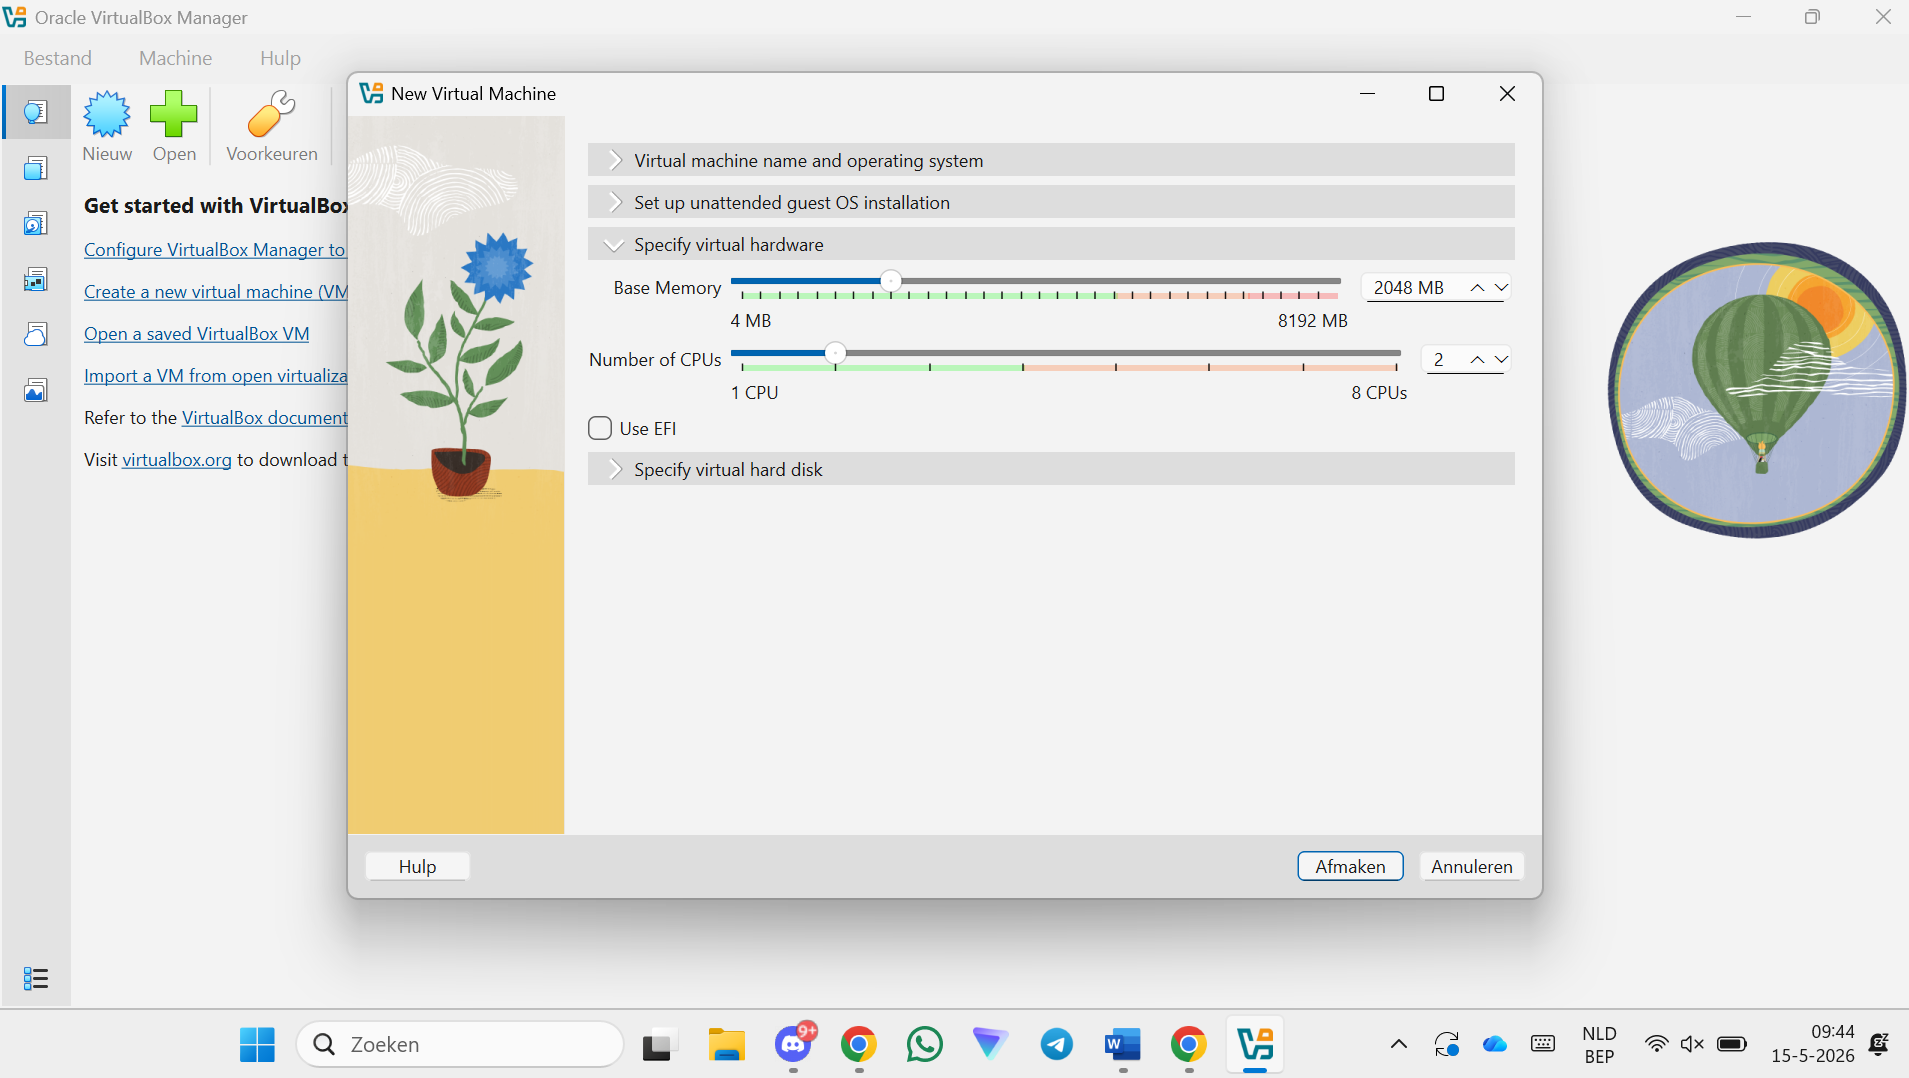The width and height of the screenshot is (1909, 1078).
Task: Open Discord from the taskbar
Action: click(x=794, y=1044)
